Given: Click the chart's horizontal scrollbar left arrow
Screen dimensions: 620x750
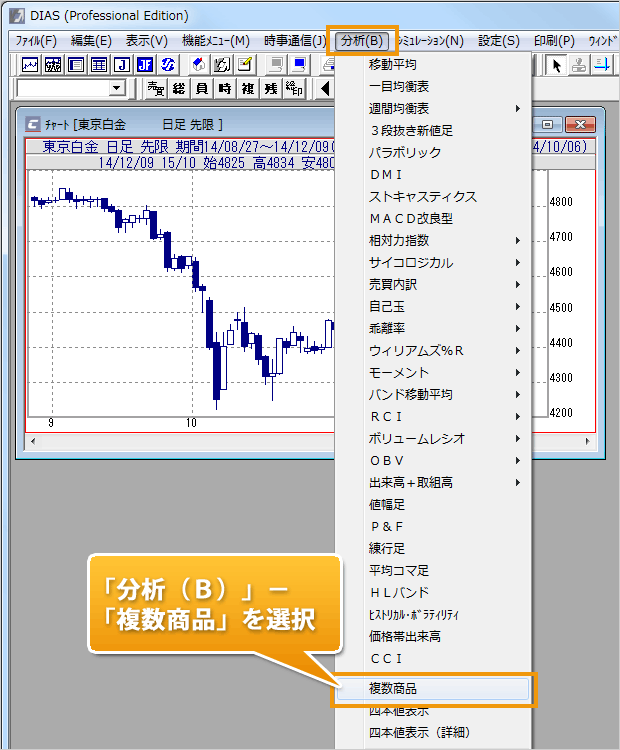Looking at the screenshot, I should [x=33, y=441].
